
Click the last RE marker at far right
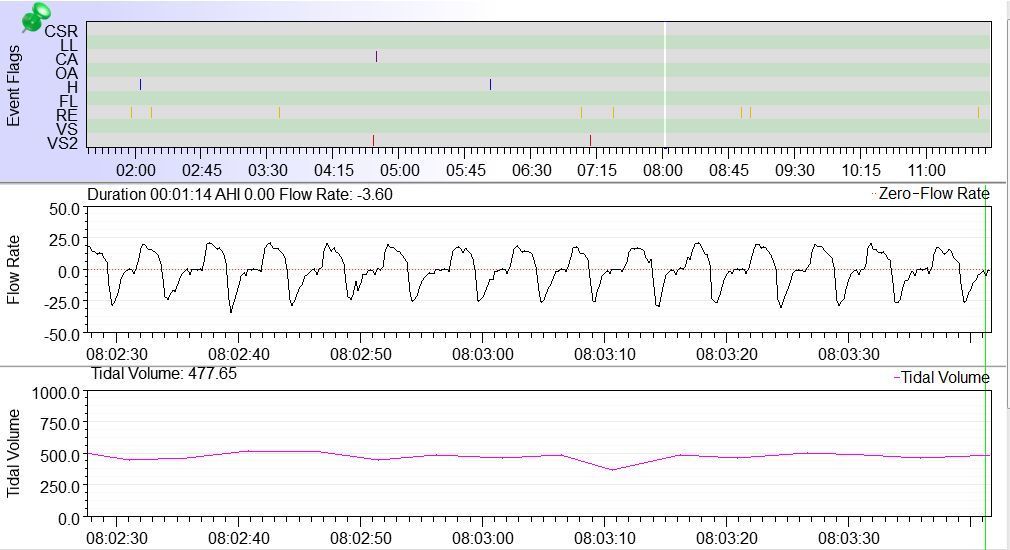[x=978, y=113]
